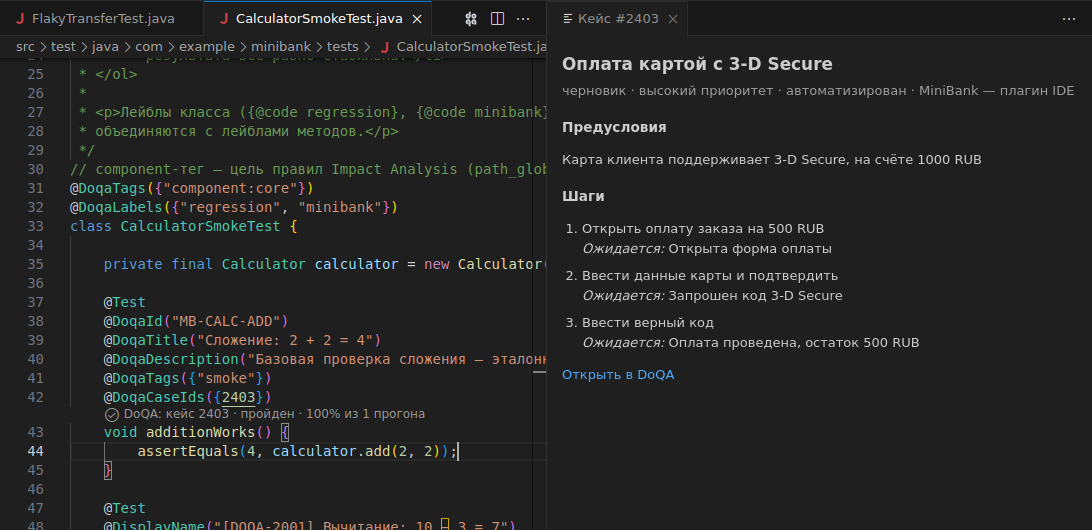This screenshot has height=530, width=1092.
Task: Open the 'minibank' breadcrumb segment
Action: click(281, 47)
